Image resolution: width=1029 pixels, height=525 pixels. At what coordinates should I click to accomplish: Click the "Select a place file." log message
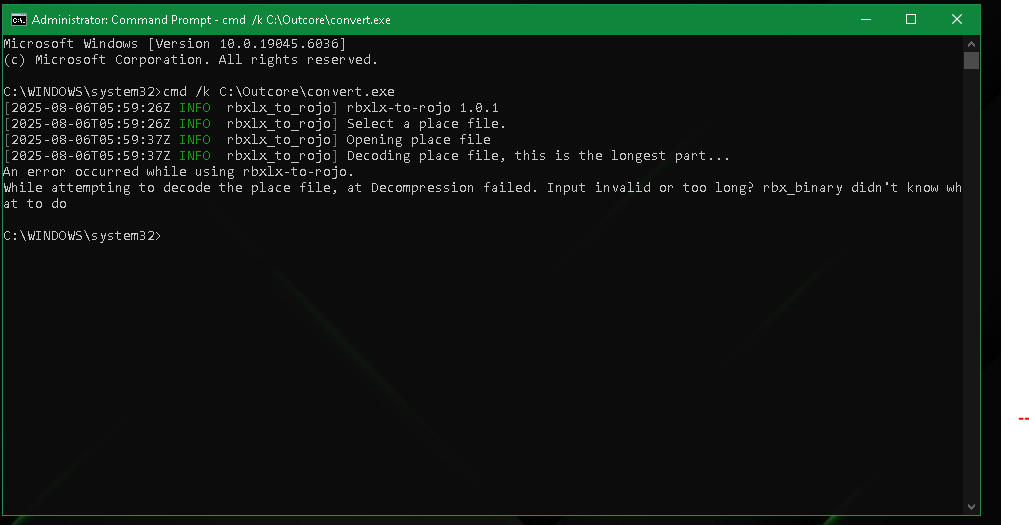tap(426, 124)
